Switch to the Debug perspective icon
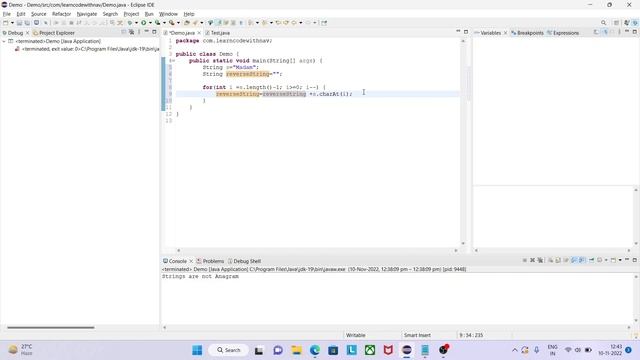640x360 pixels. pyautogui.click(x=635, y=23)
